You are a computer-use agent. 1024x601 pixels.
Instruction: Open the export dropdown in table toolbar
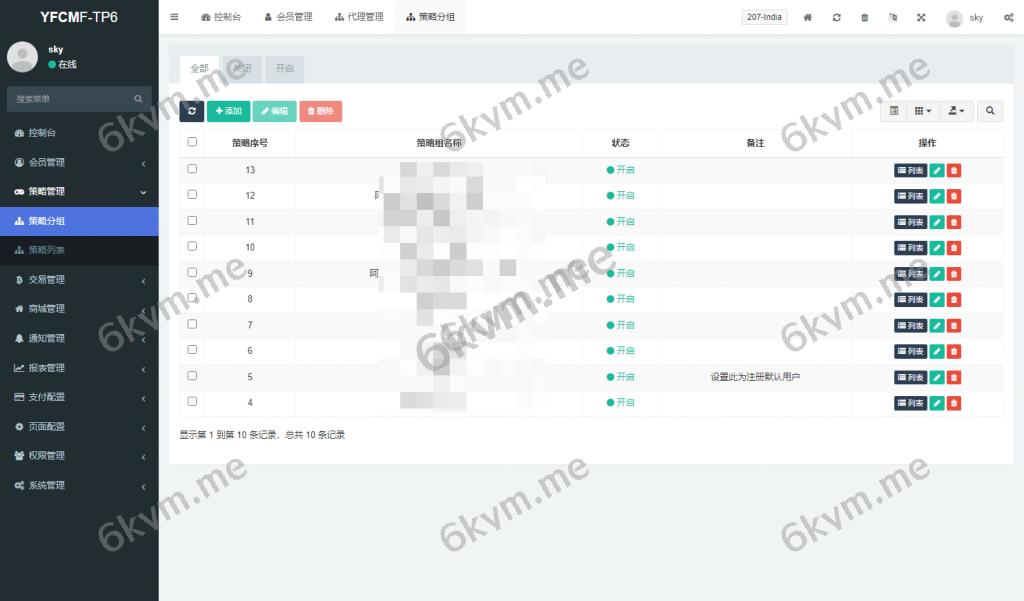click(957, 111)
